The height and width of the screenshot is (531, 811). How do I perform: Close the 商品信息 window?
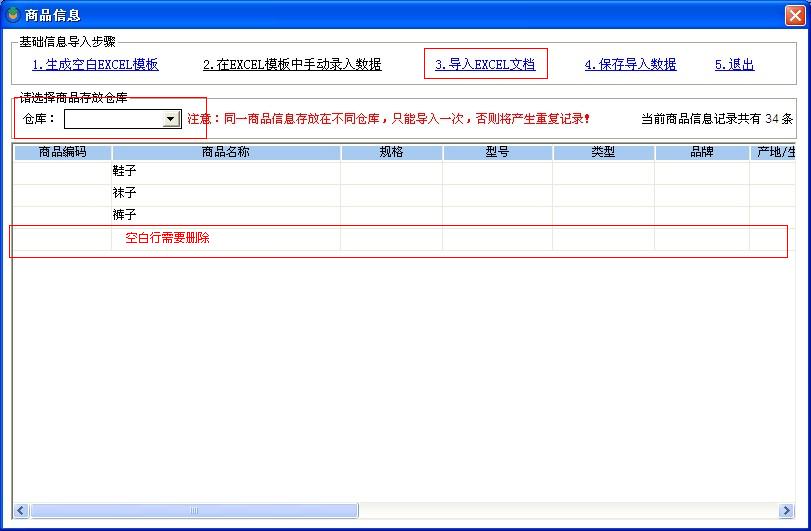click(x=795, y=16)
